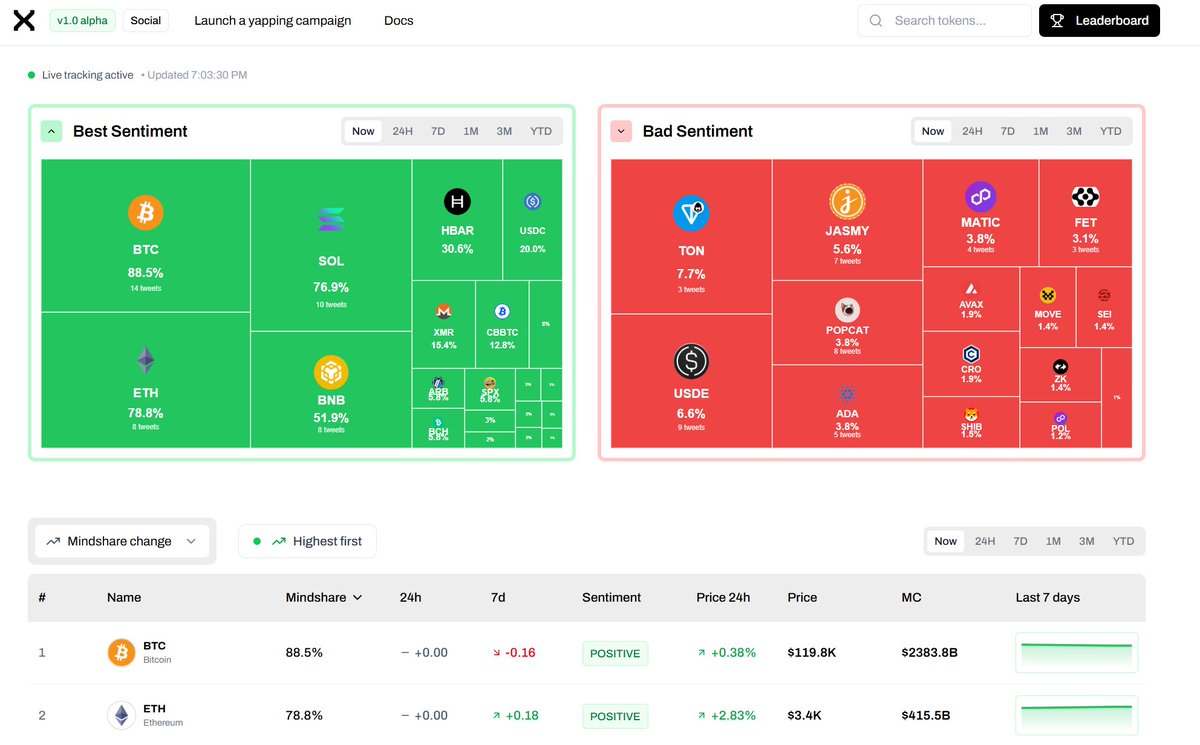Screen dimensions: 1200x745
Task: Click the BTC icon in Best Sentiment heatmap
Action: 145,212
